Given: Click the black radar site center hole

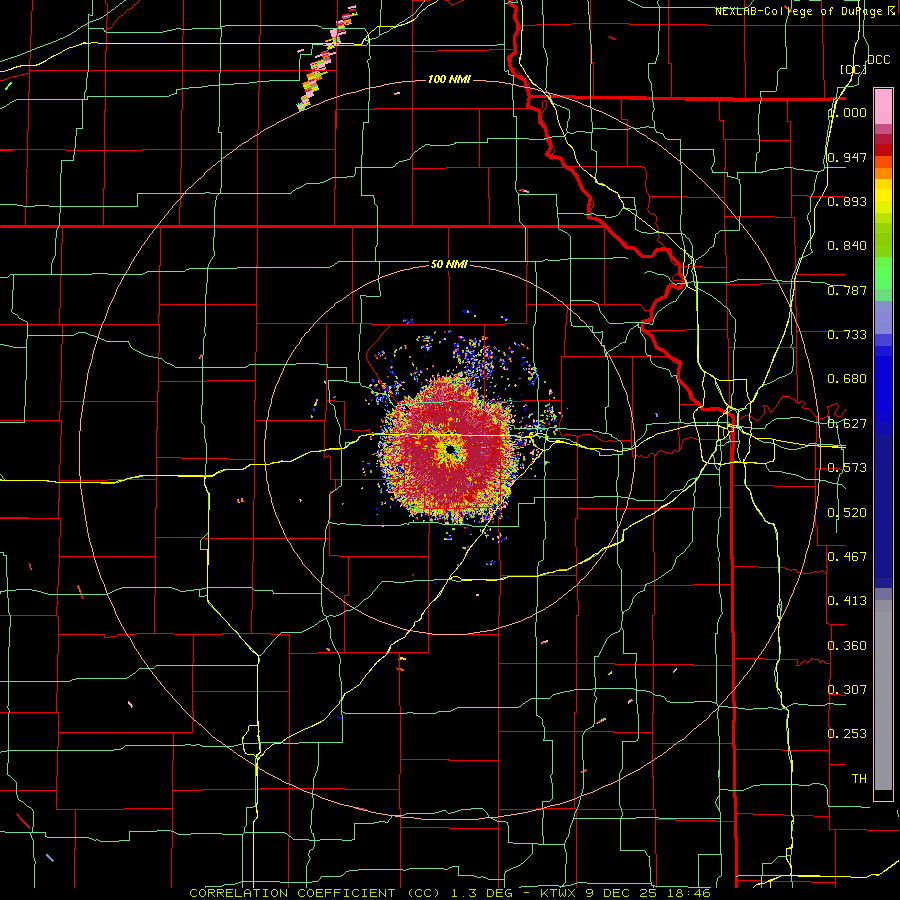Looking at the screenshot, I should tap(451, 451).
